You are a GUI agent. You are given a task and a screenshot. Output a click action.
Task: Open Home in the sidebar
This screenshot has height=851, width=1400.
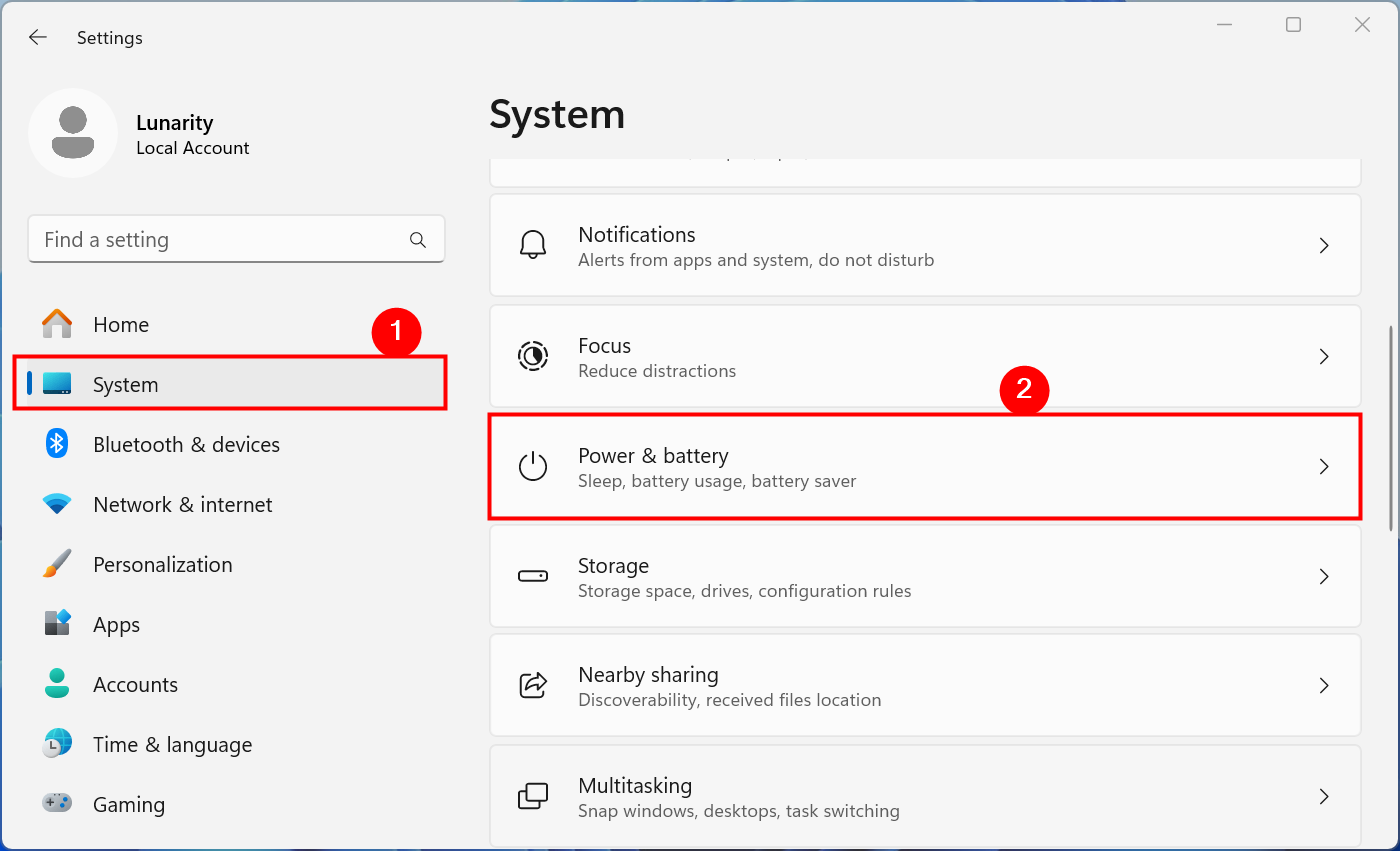coord(121,325)
